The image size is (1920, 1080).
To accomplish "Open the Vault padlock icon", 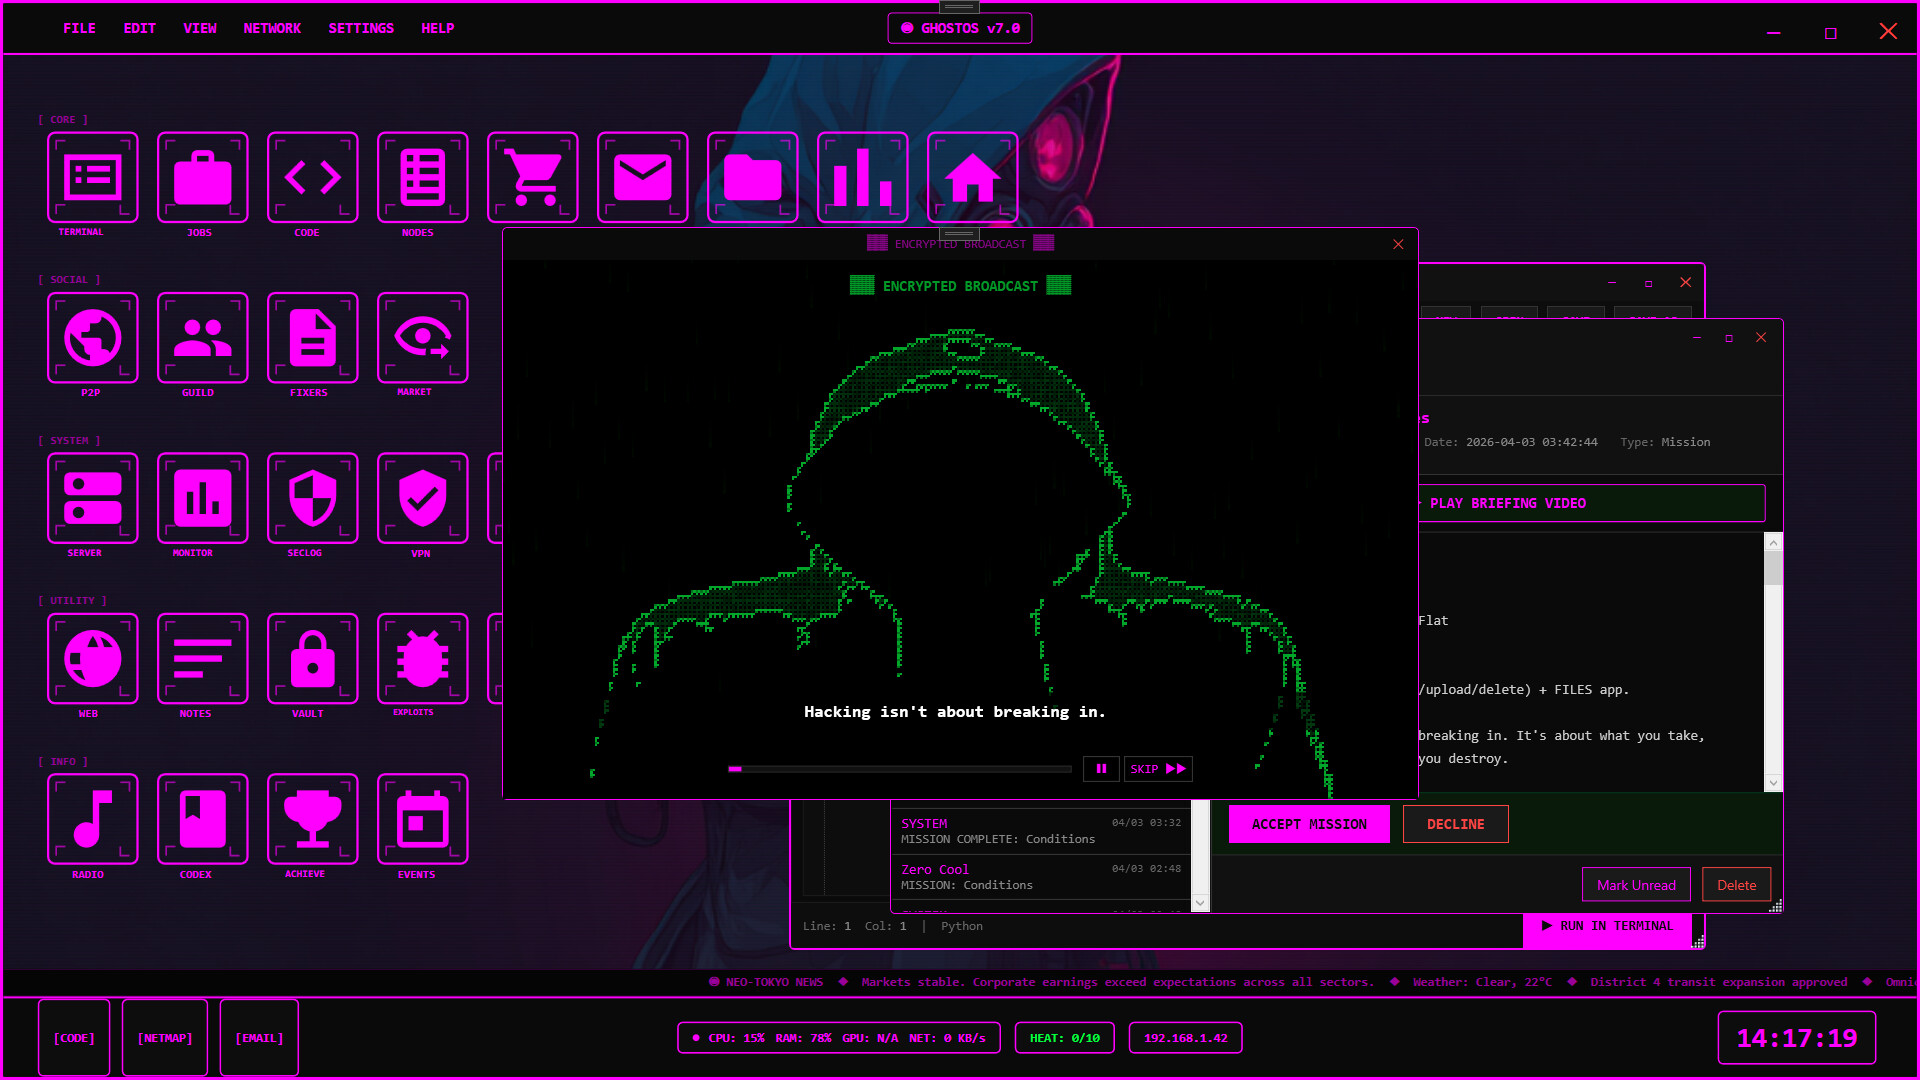I will click(312, 659).
